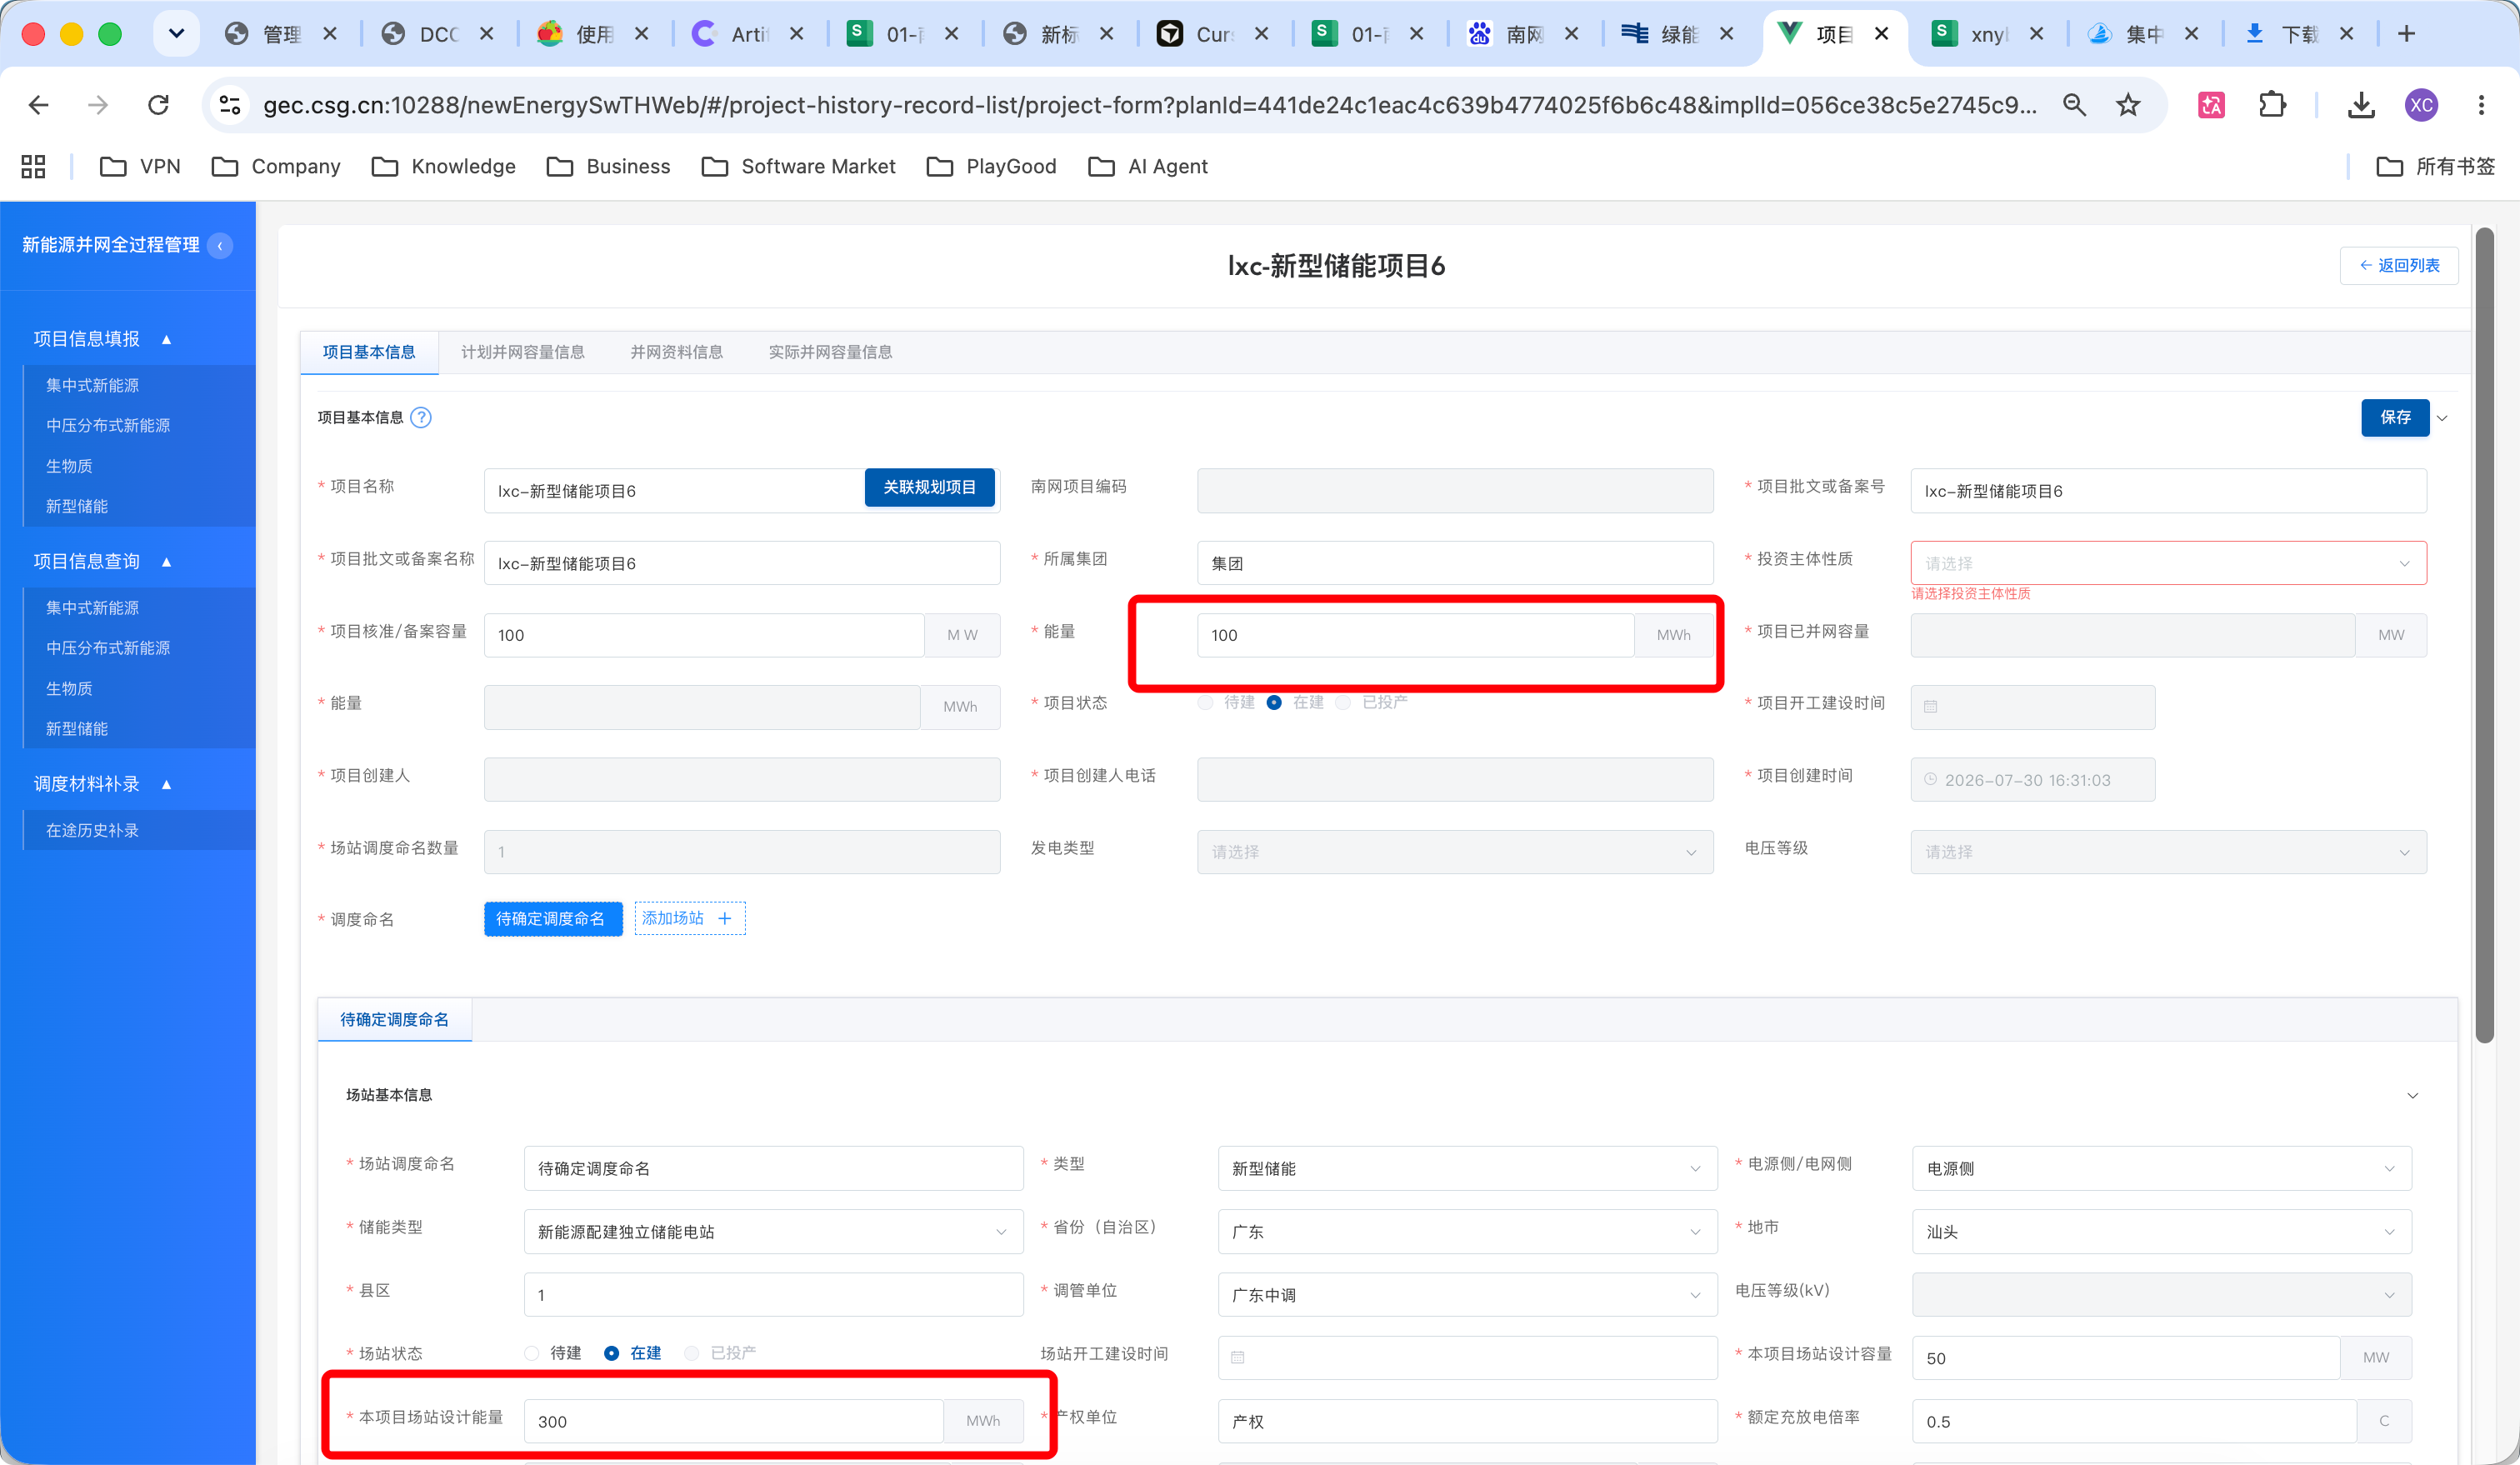Reload the page with refresh icon

click(x=158, y=105)
